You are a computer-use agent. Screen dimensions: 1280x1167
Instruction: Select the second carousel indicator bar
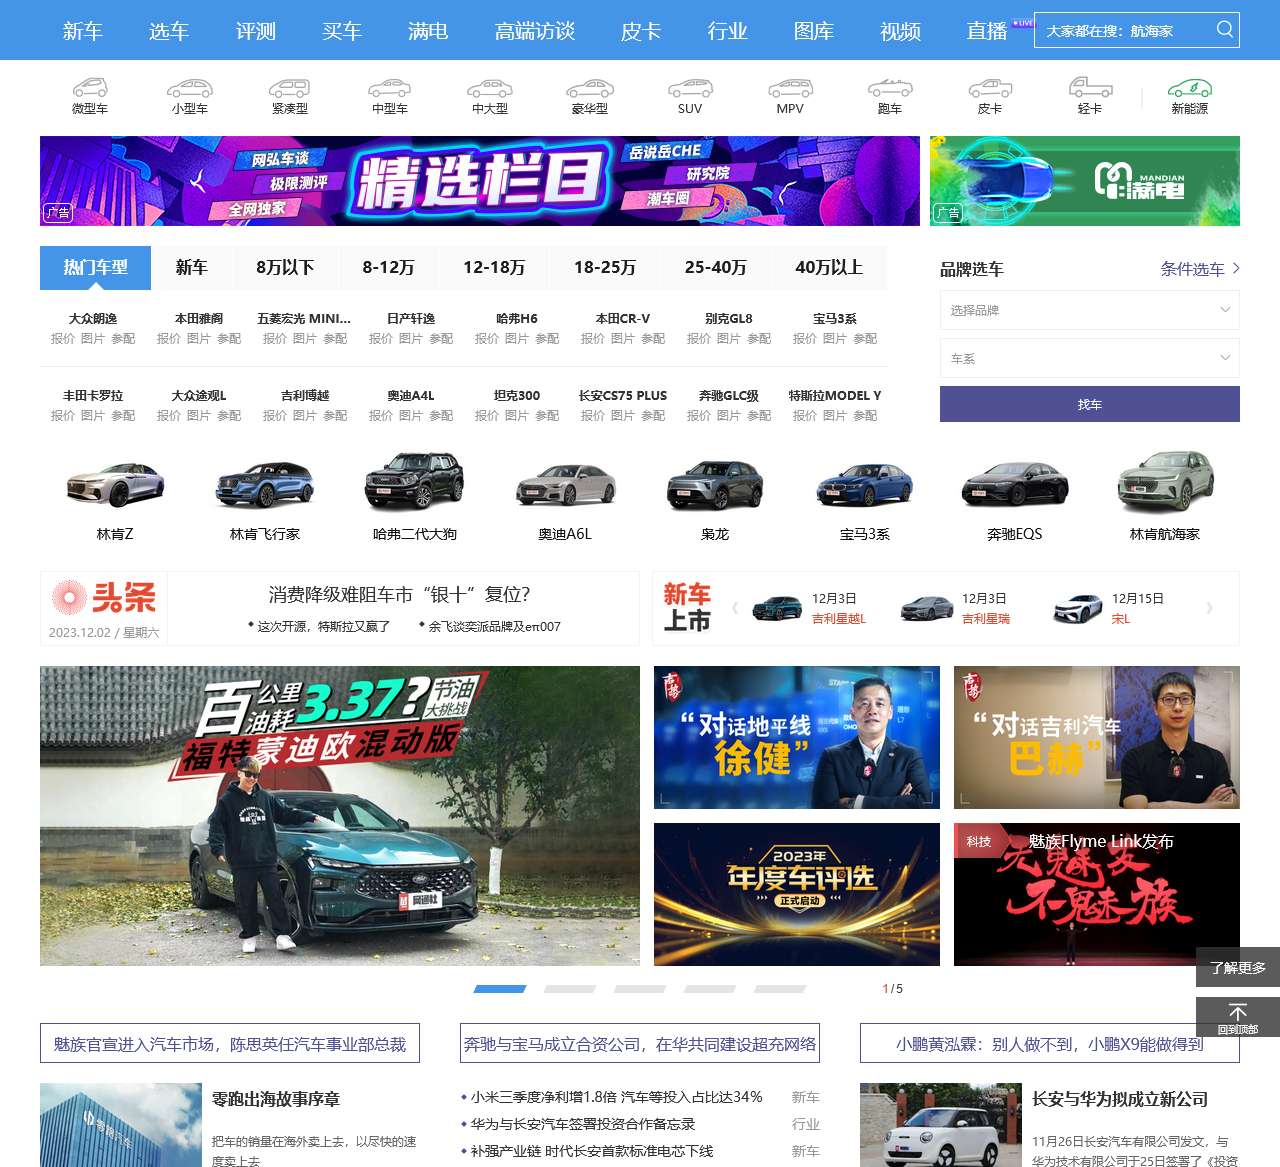pos(570,988)
